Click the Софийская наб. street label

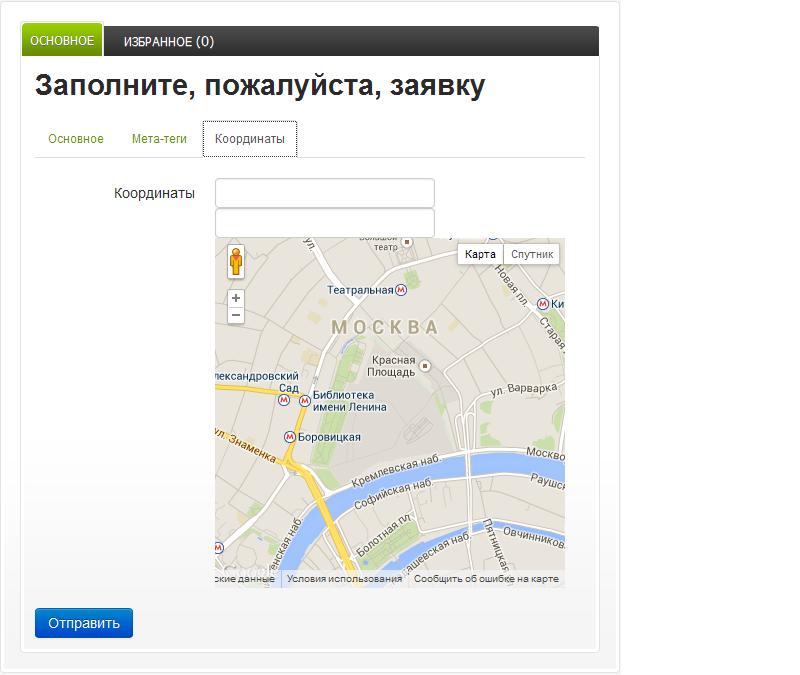(393, 493)
